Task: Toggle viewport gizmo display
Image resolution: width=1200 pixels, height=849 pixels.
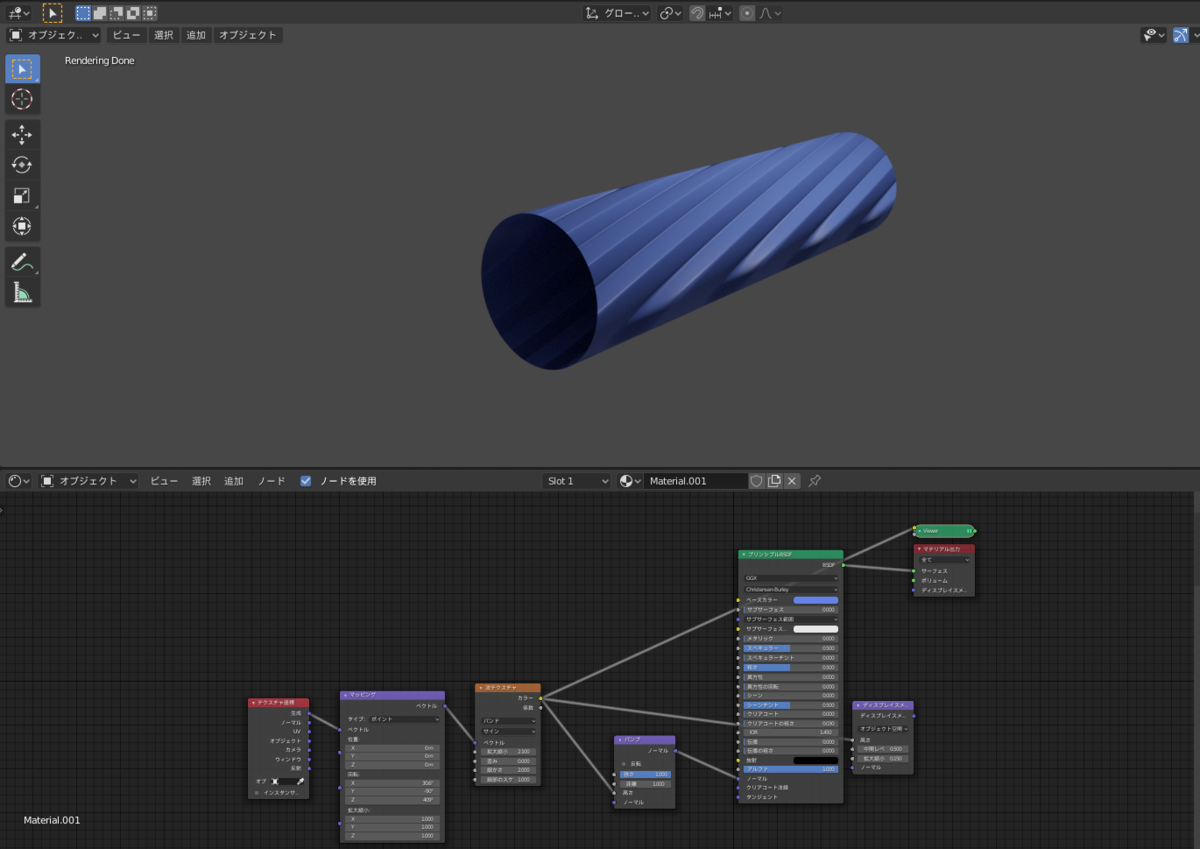Action: [1181, 35]
